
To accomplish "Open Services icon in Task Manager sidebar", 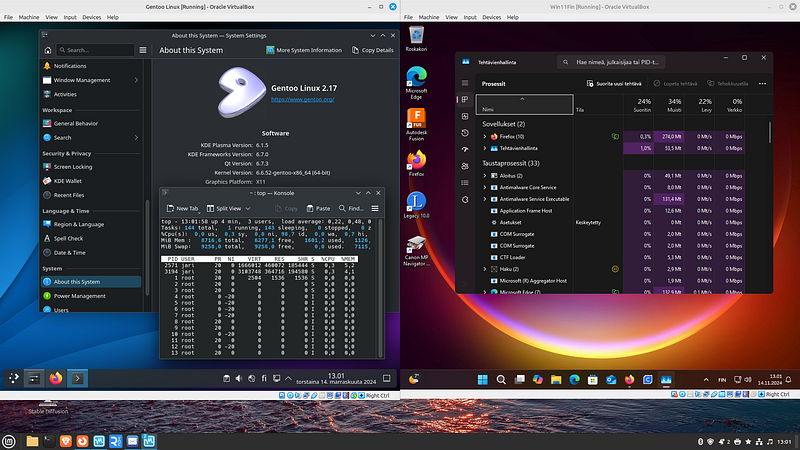I will pos(465,199).
